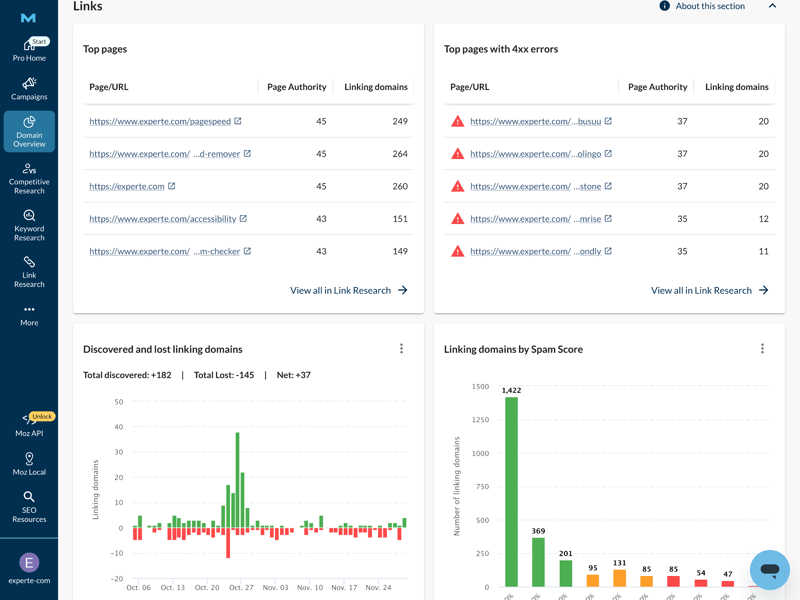Go to Campaigns section
Screen dimensions: 800x600
[29, 89]
